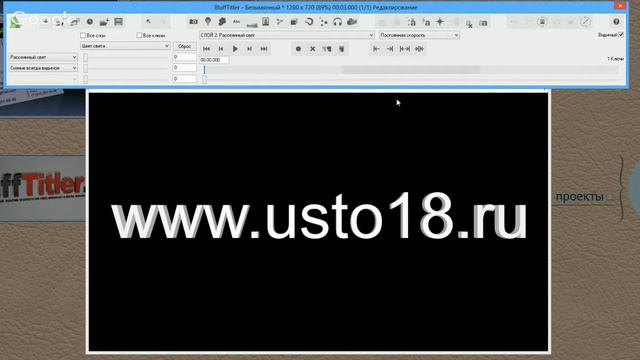Click the third property slider handle

(85, 79)
